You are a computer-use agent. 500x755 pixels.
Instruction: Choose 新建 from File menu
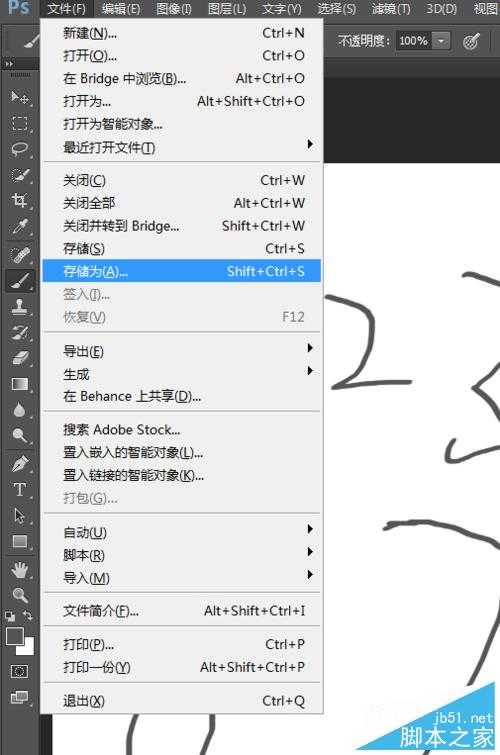coord(182,33)
